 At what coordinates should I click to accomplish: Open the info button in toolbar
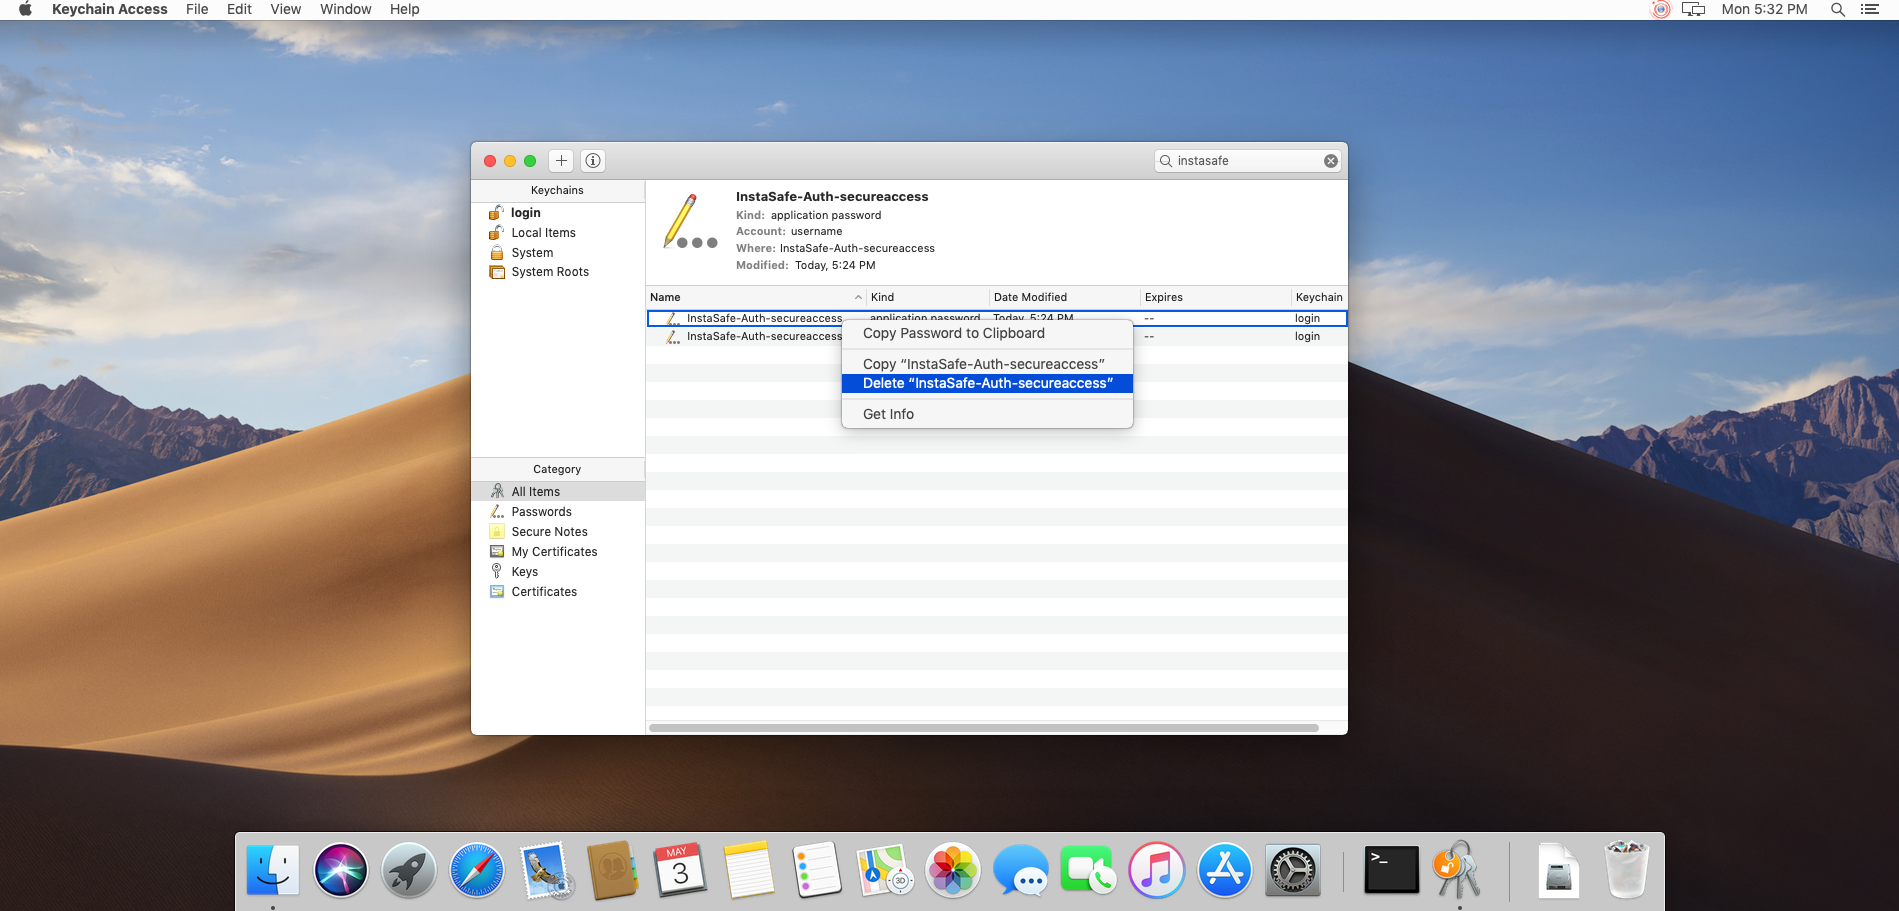593,161
